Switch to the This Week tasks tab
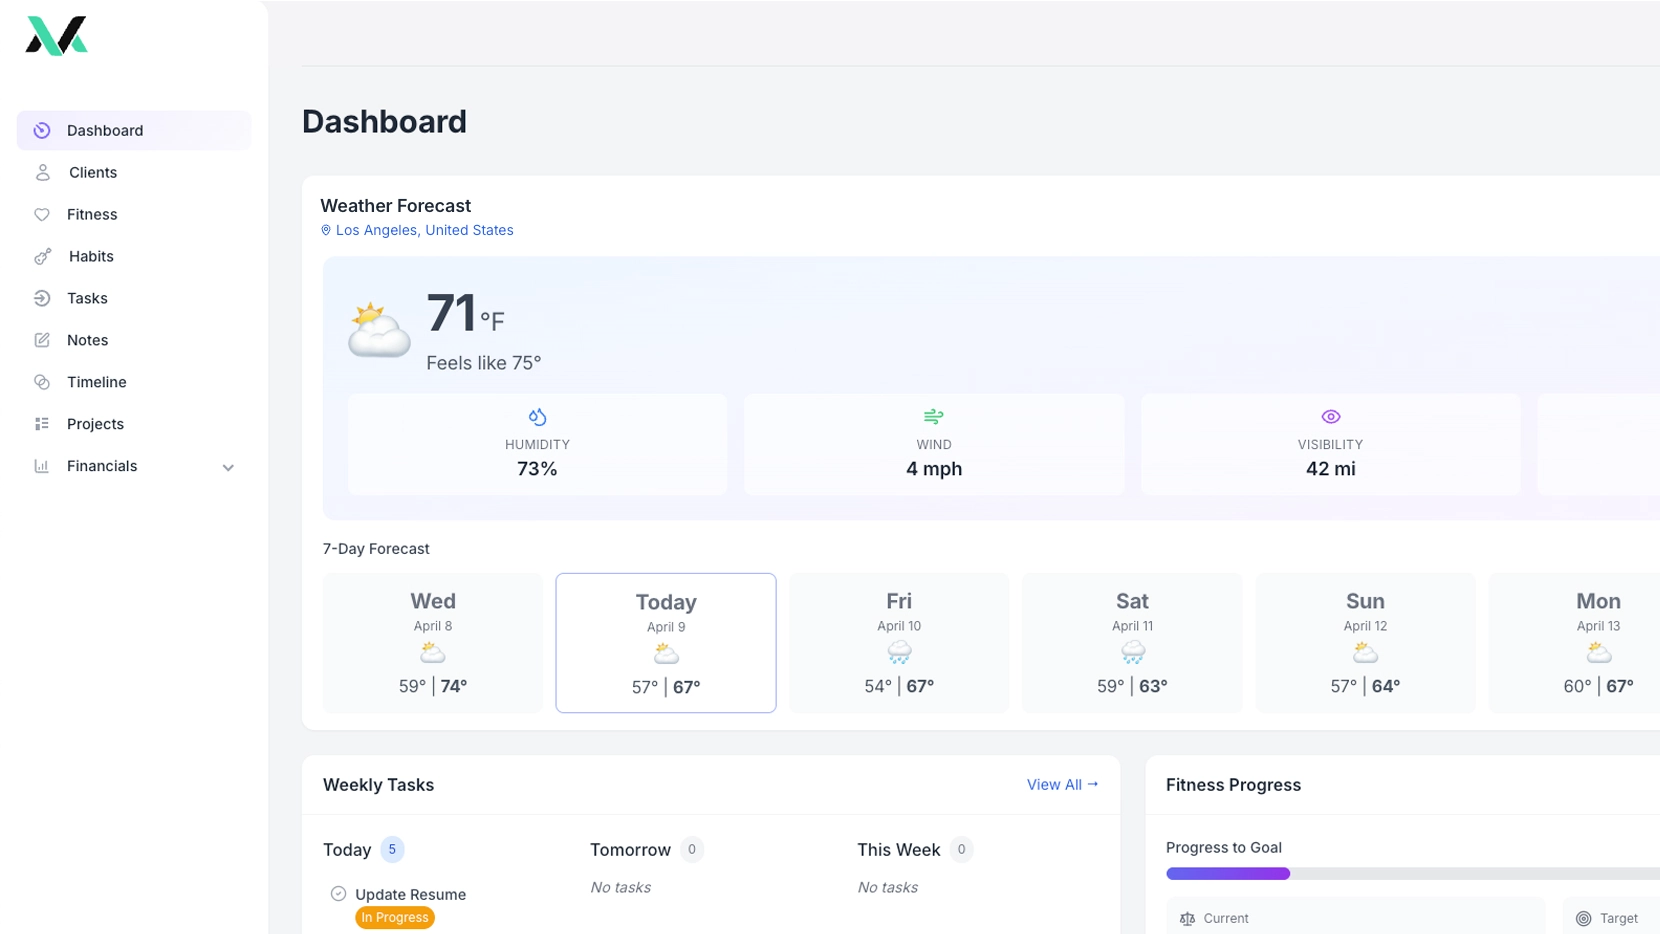Screen dimensions: 1660x934 point(897,849)
